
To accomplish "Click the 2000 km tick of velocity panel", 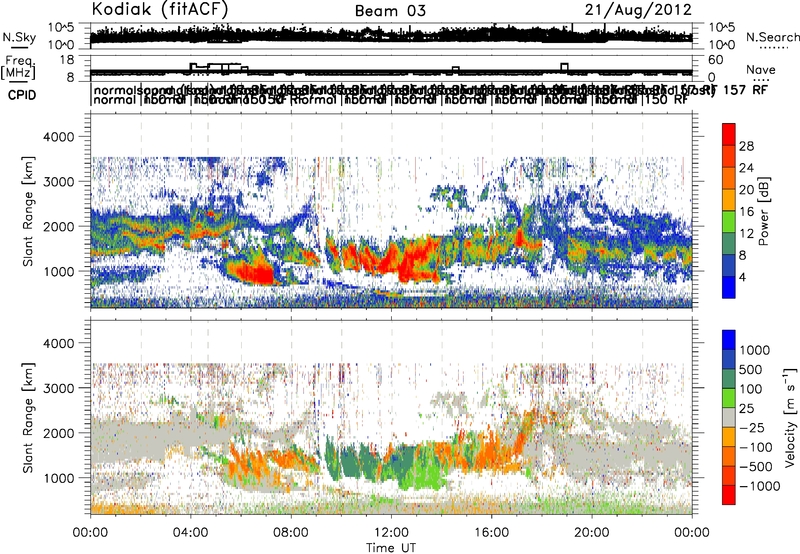I will tap(57, 433).
